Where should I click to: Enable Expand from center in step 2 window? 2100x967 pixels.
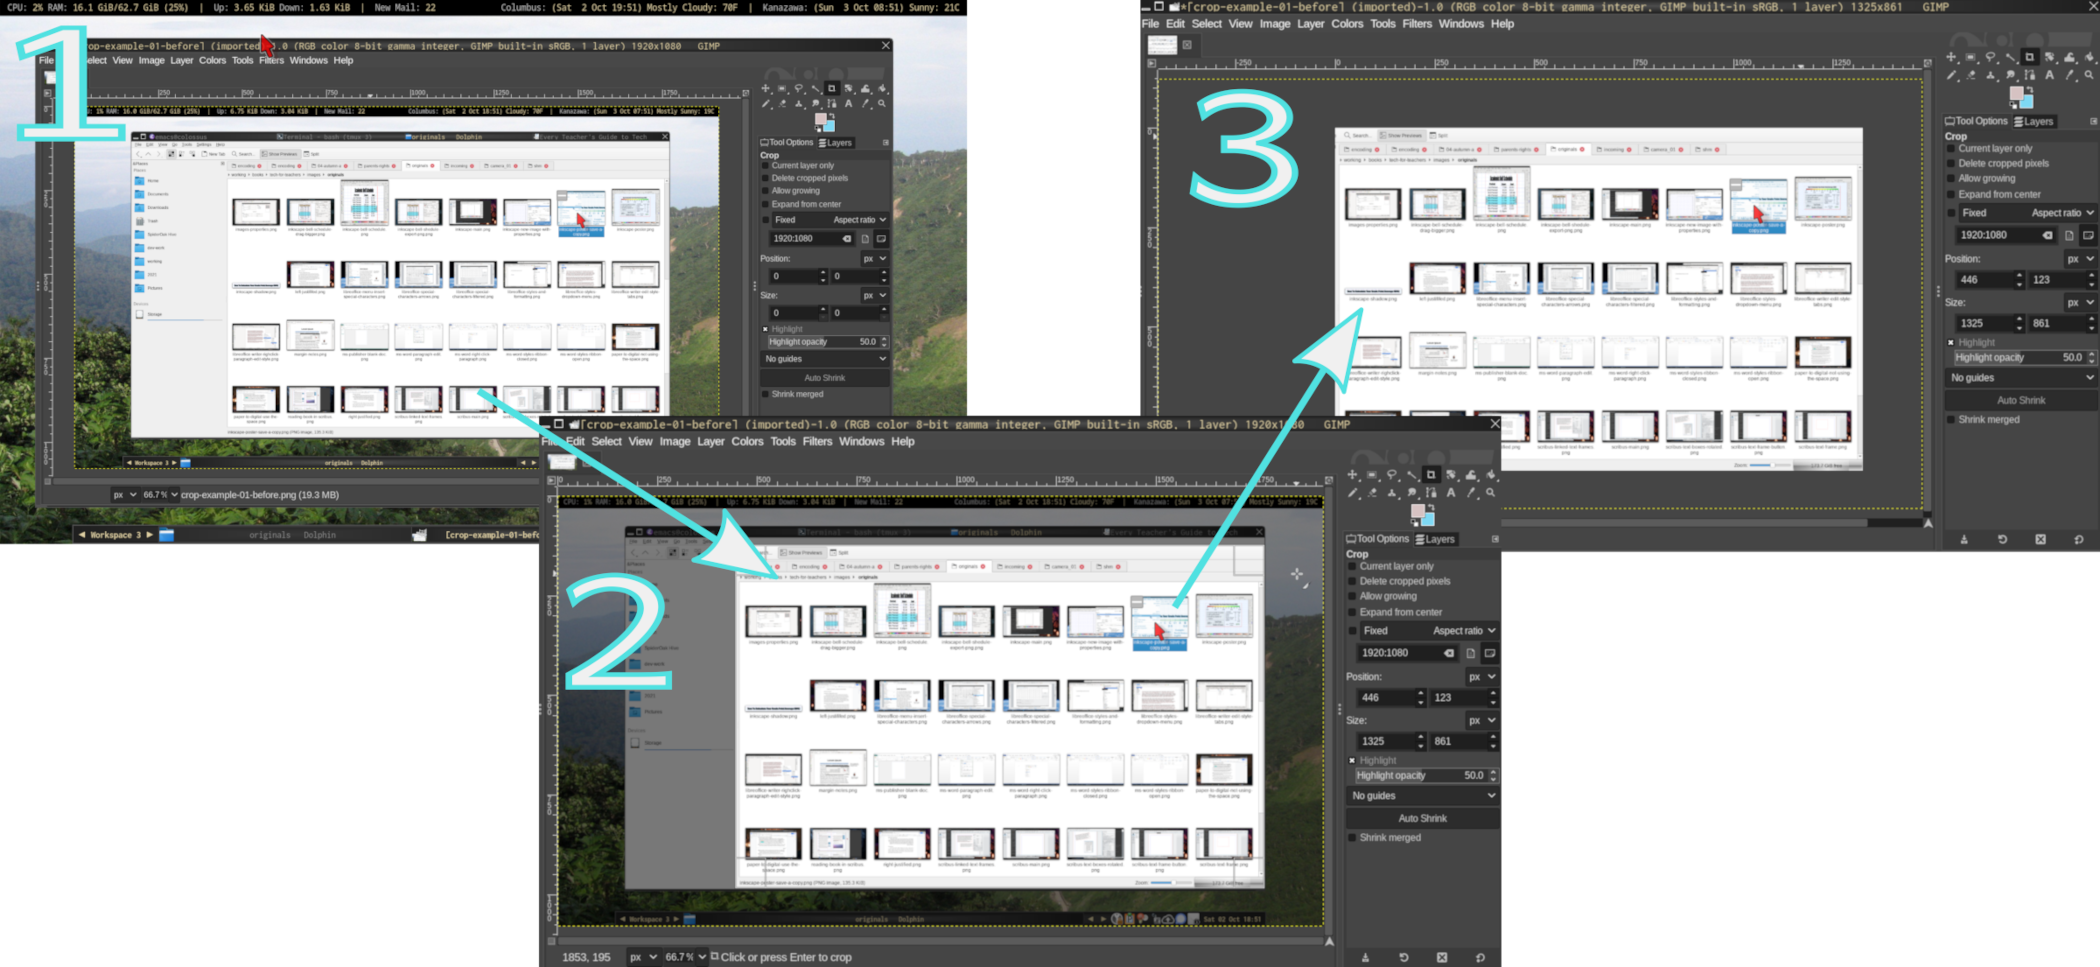1352,612
